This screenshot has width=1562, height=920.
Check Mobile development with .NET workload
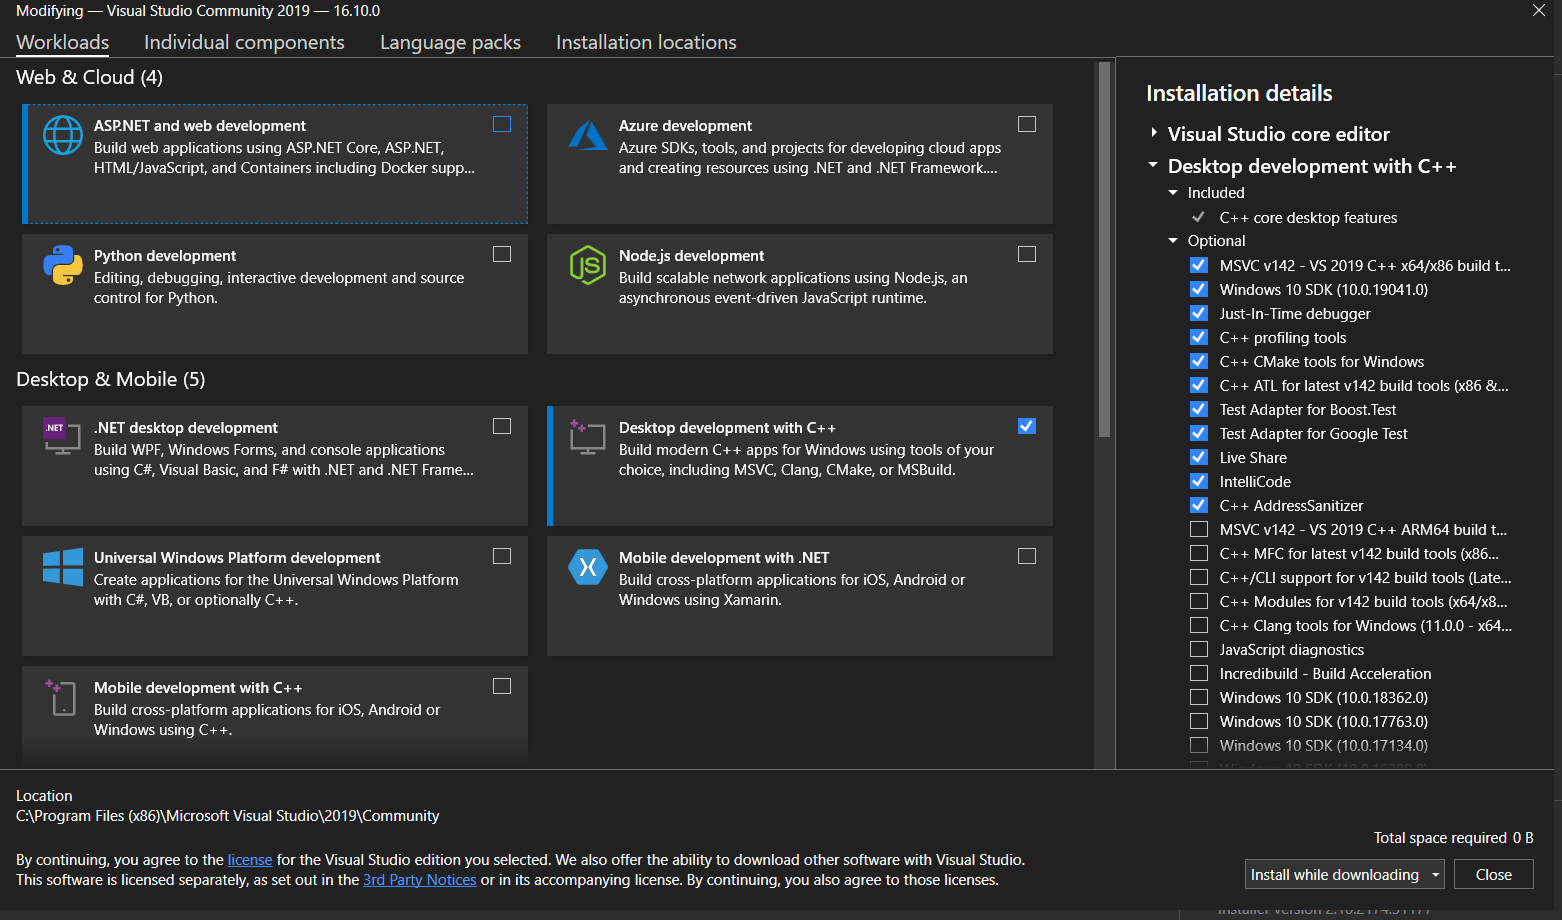1027,556
